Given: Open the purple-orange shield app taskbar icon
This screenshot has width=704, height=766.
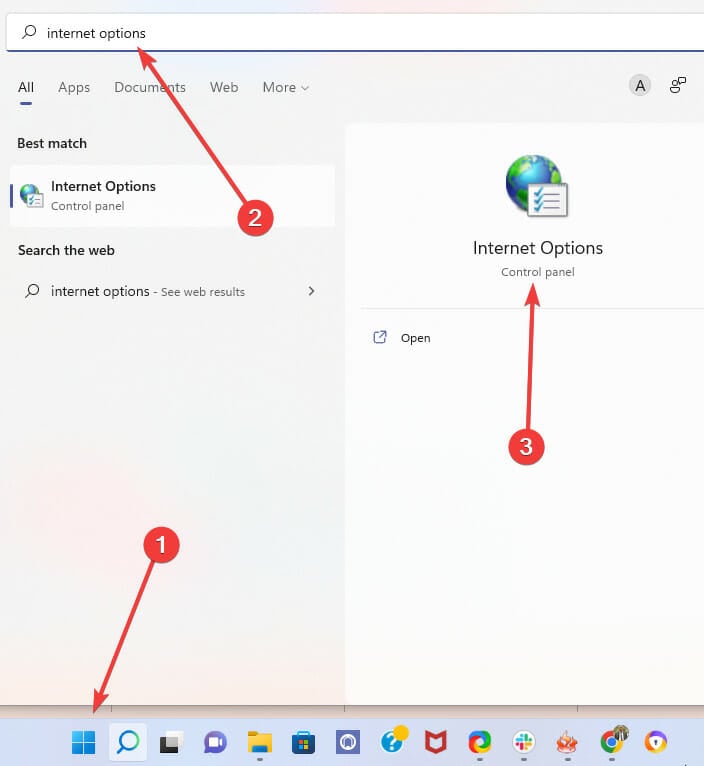Looking at the screenshot, I should pyautogui.click(x=656, y=742).
